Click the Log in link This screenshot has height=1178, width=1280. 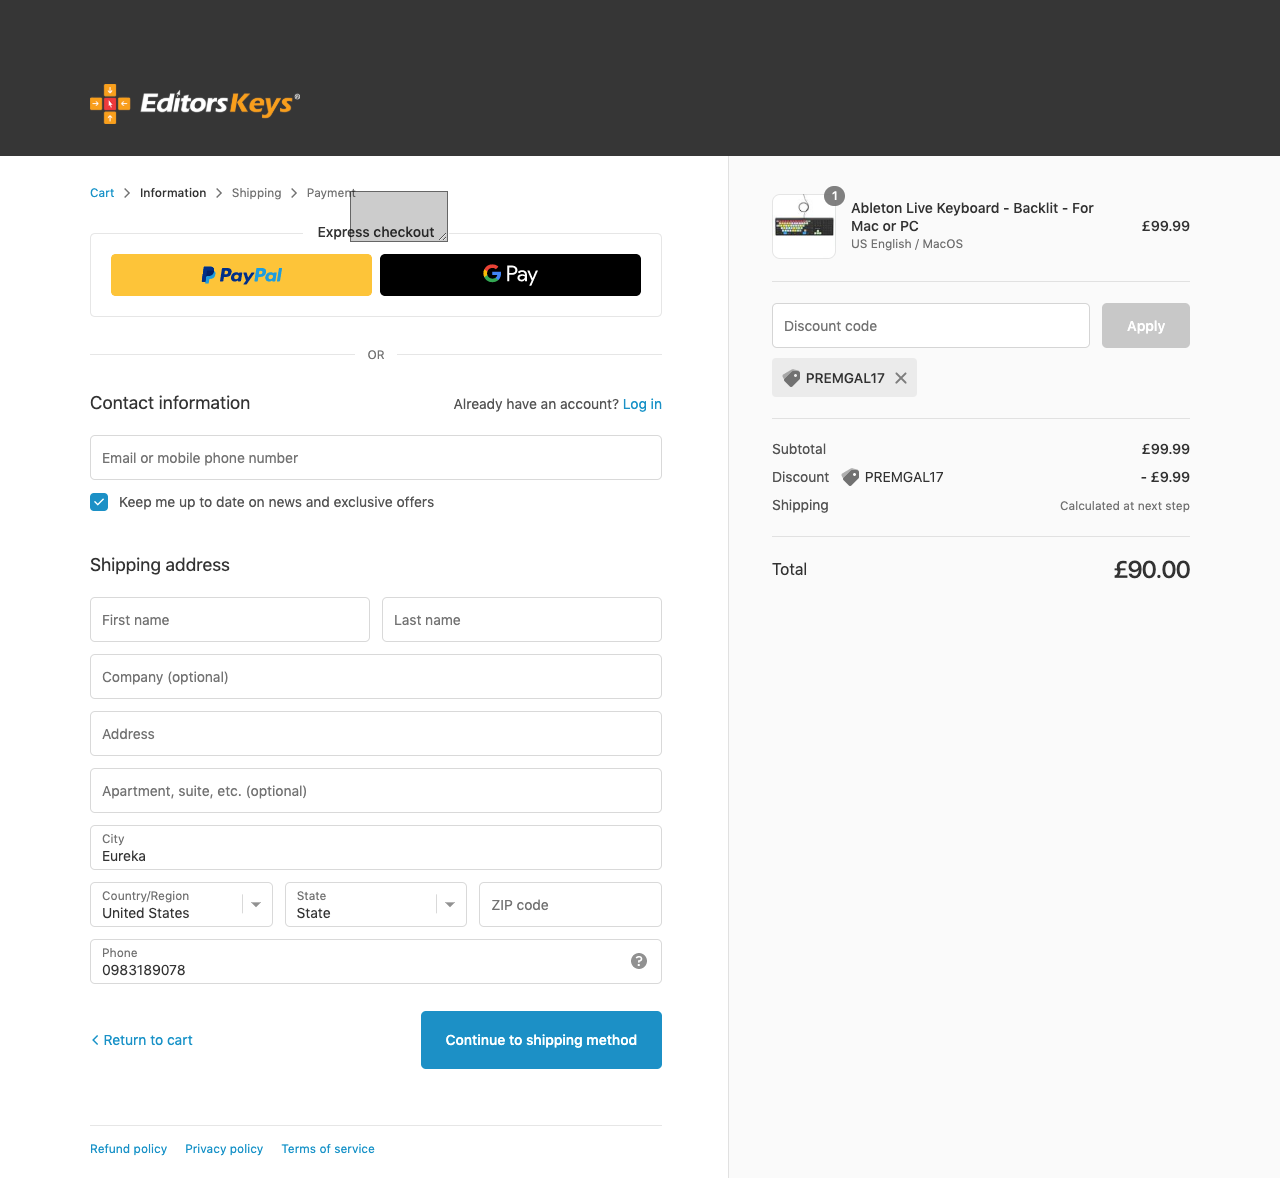pyautogui.click(x=642, y=404)
